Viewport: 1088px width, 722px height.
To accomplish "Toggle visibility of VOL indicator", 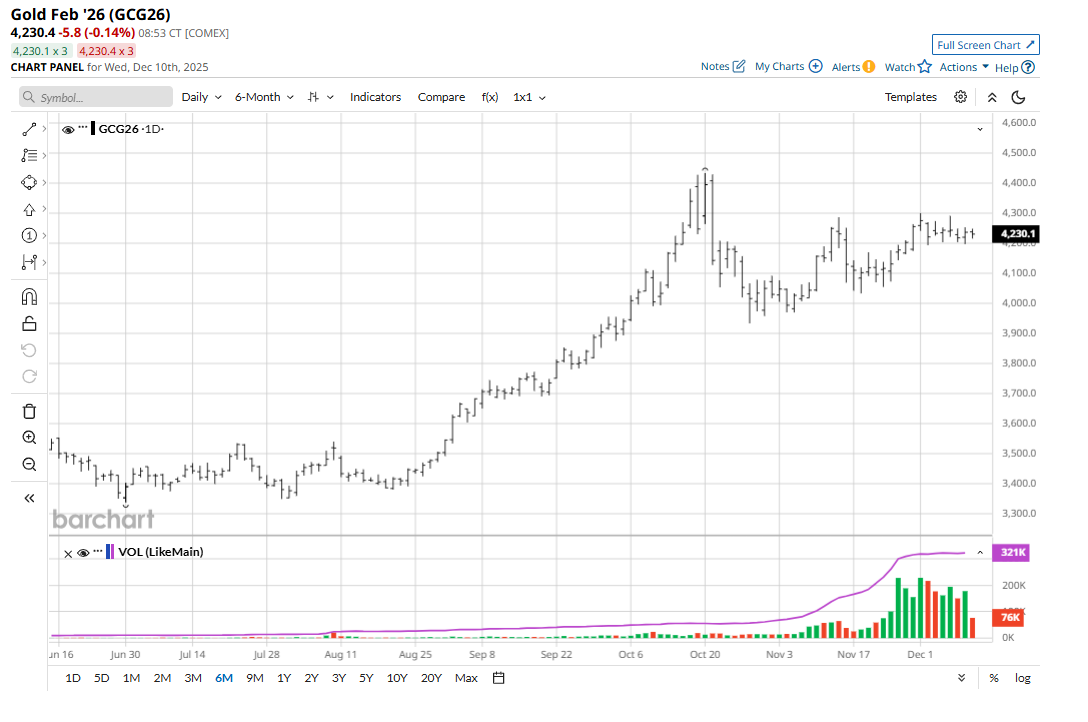I will [x=83, y=553].
